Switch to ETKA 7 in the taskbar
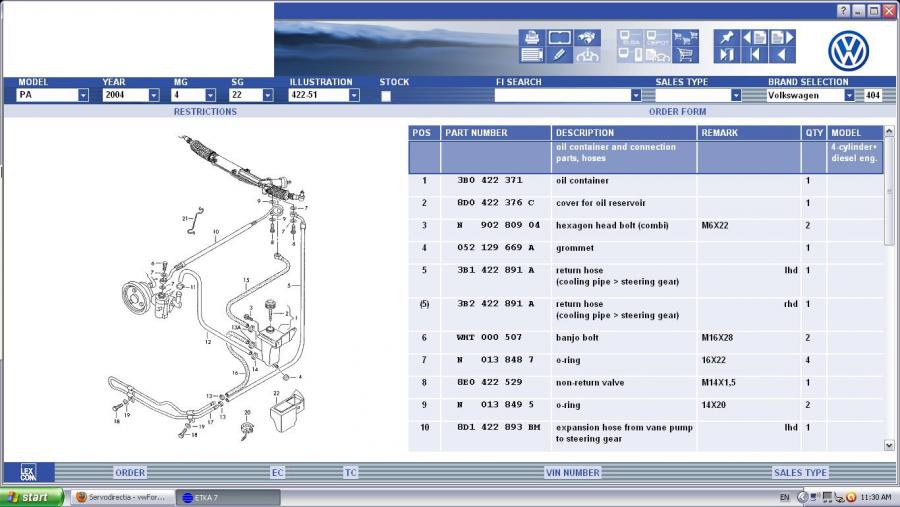This screenshot has height=507, width=900. click(228, 497)
